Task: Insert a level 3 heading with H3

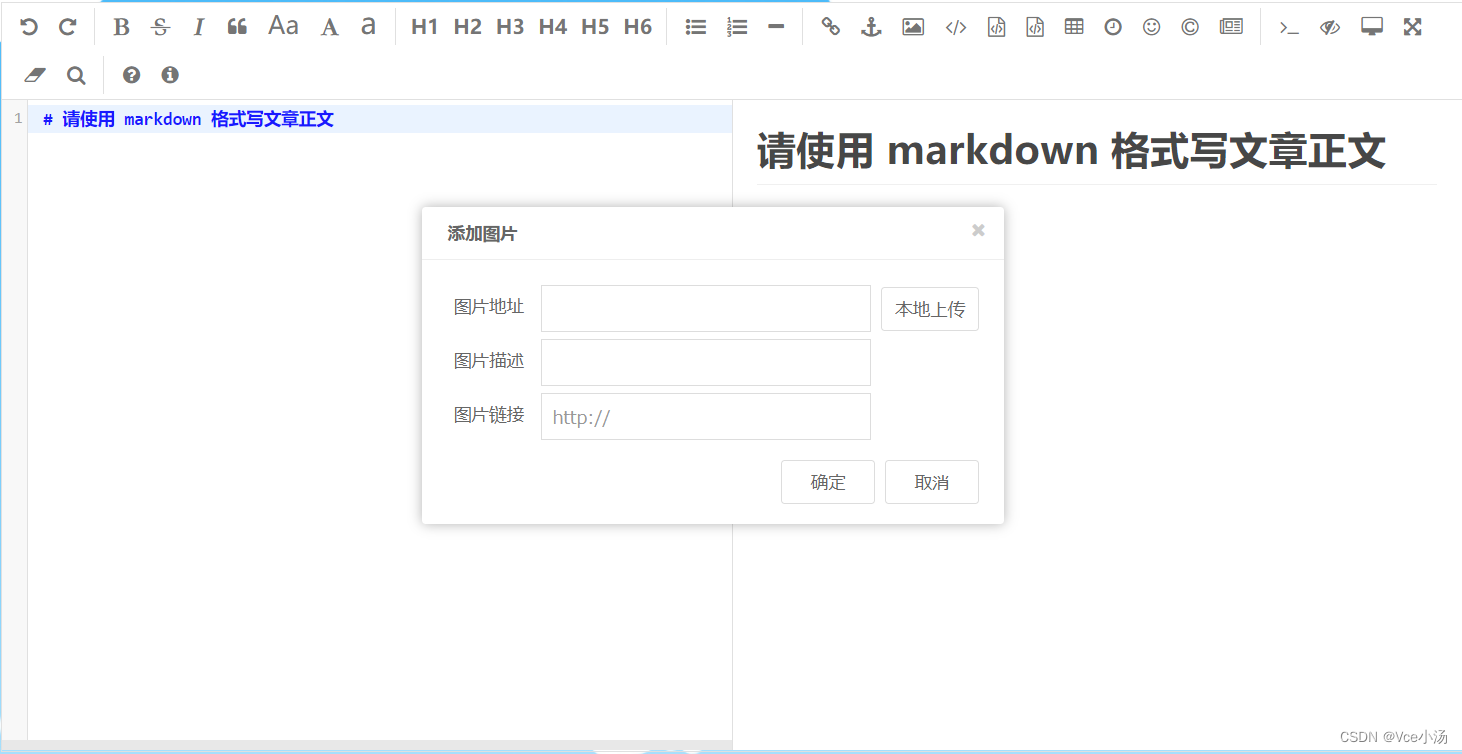Action: (x=510, y=27)
